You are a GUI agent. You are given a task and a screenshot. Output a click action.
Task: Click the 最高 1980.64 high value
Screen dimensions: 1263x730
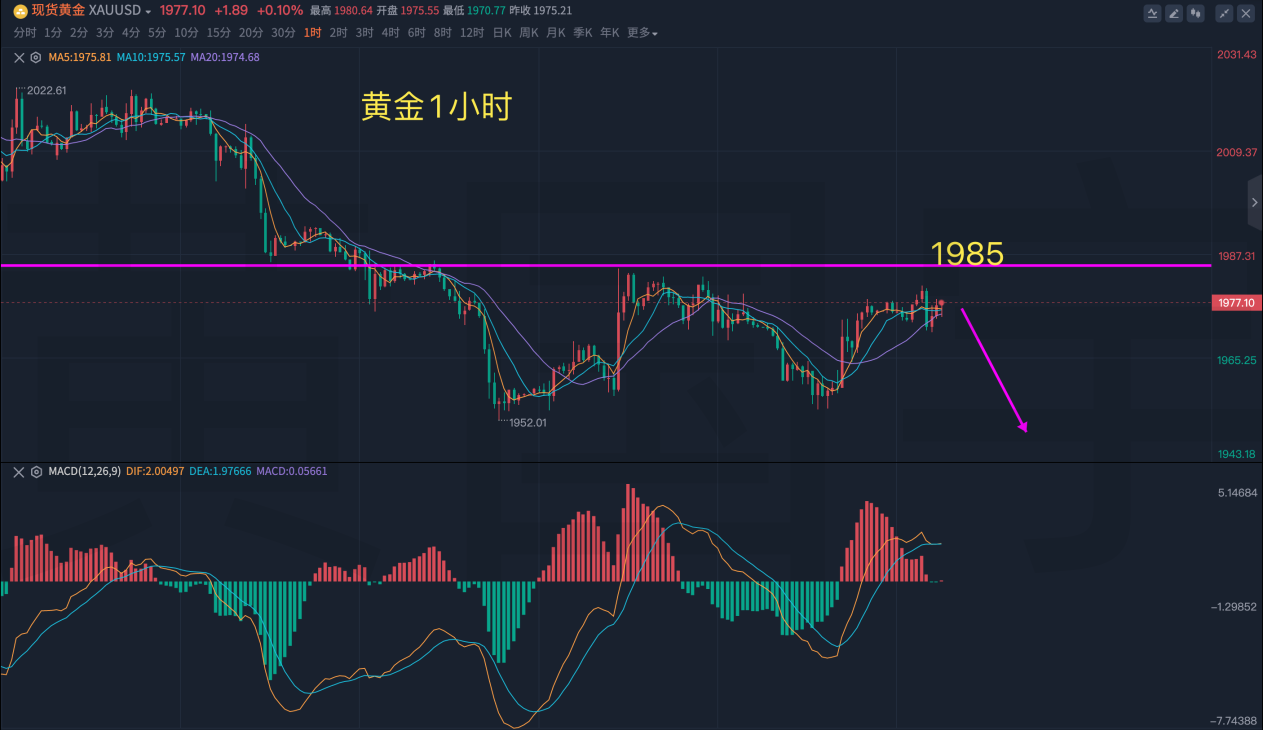[x=340, y=10]
